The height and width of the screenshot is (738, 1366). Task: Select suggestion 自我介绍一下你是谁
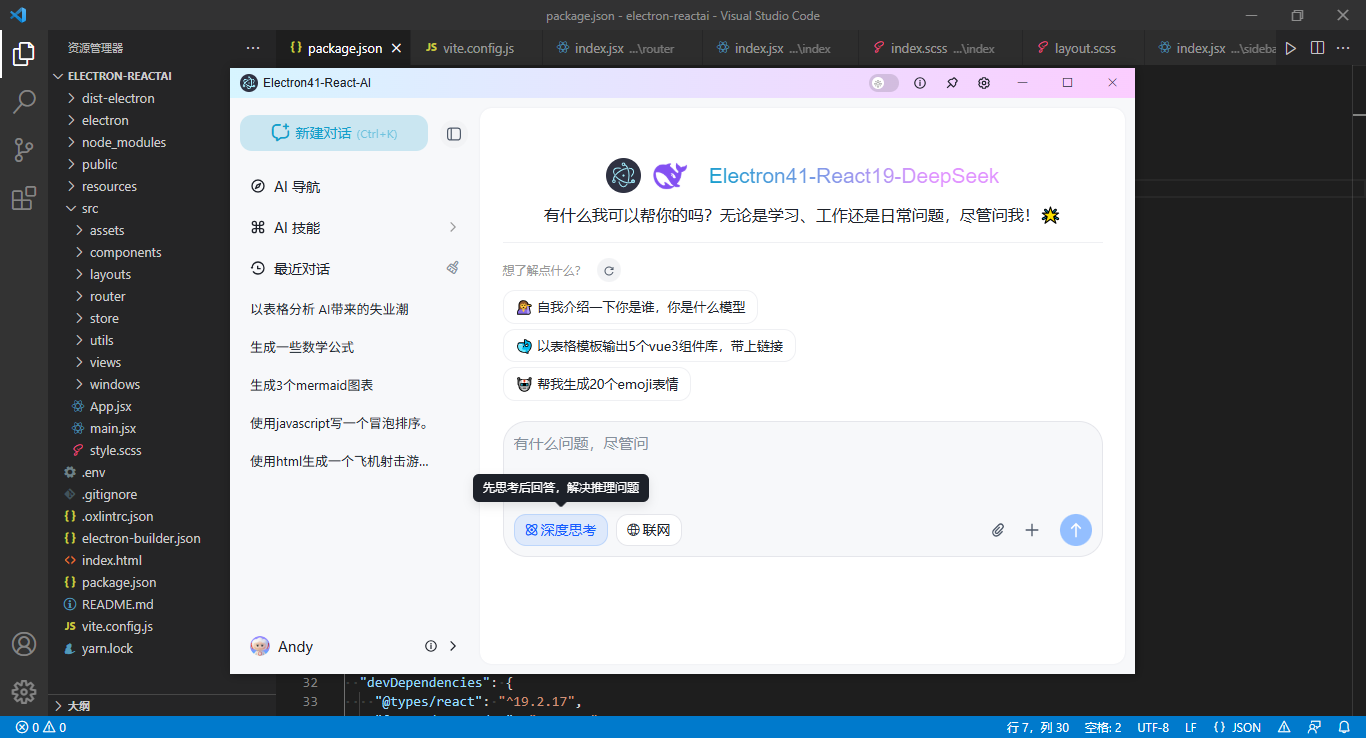(631, 308)
